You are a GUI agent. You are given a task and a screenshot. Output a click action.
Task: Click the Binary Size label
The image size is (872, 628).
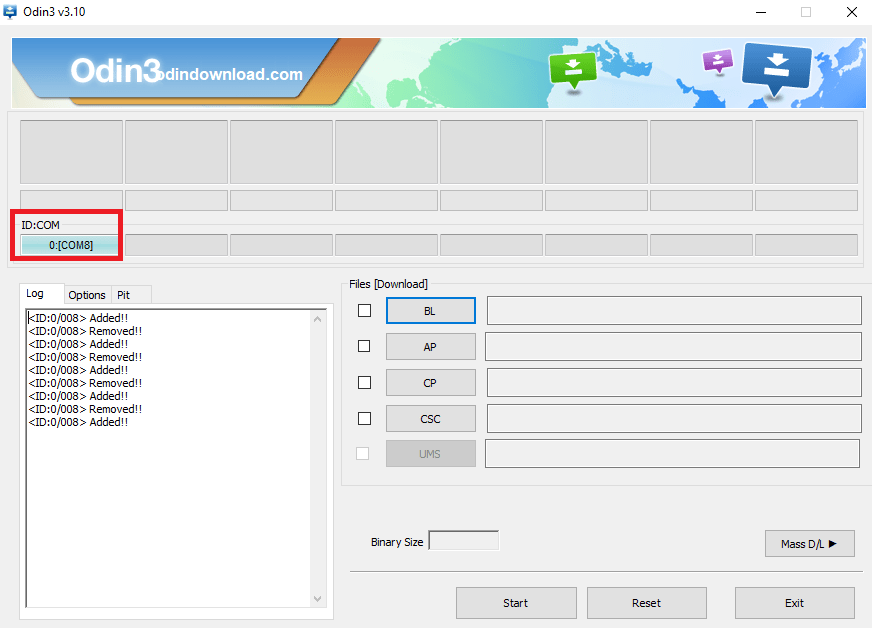point(397,542)
